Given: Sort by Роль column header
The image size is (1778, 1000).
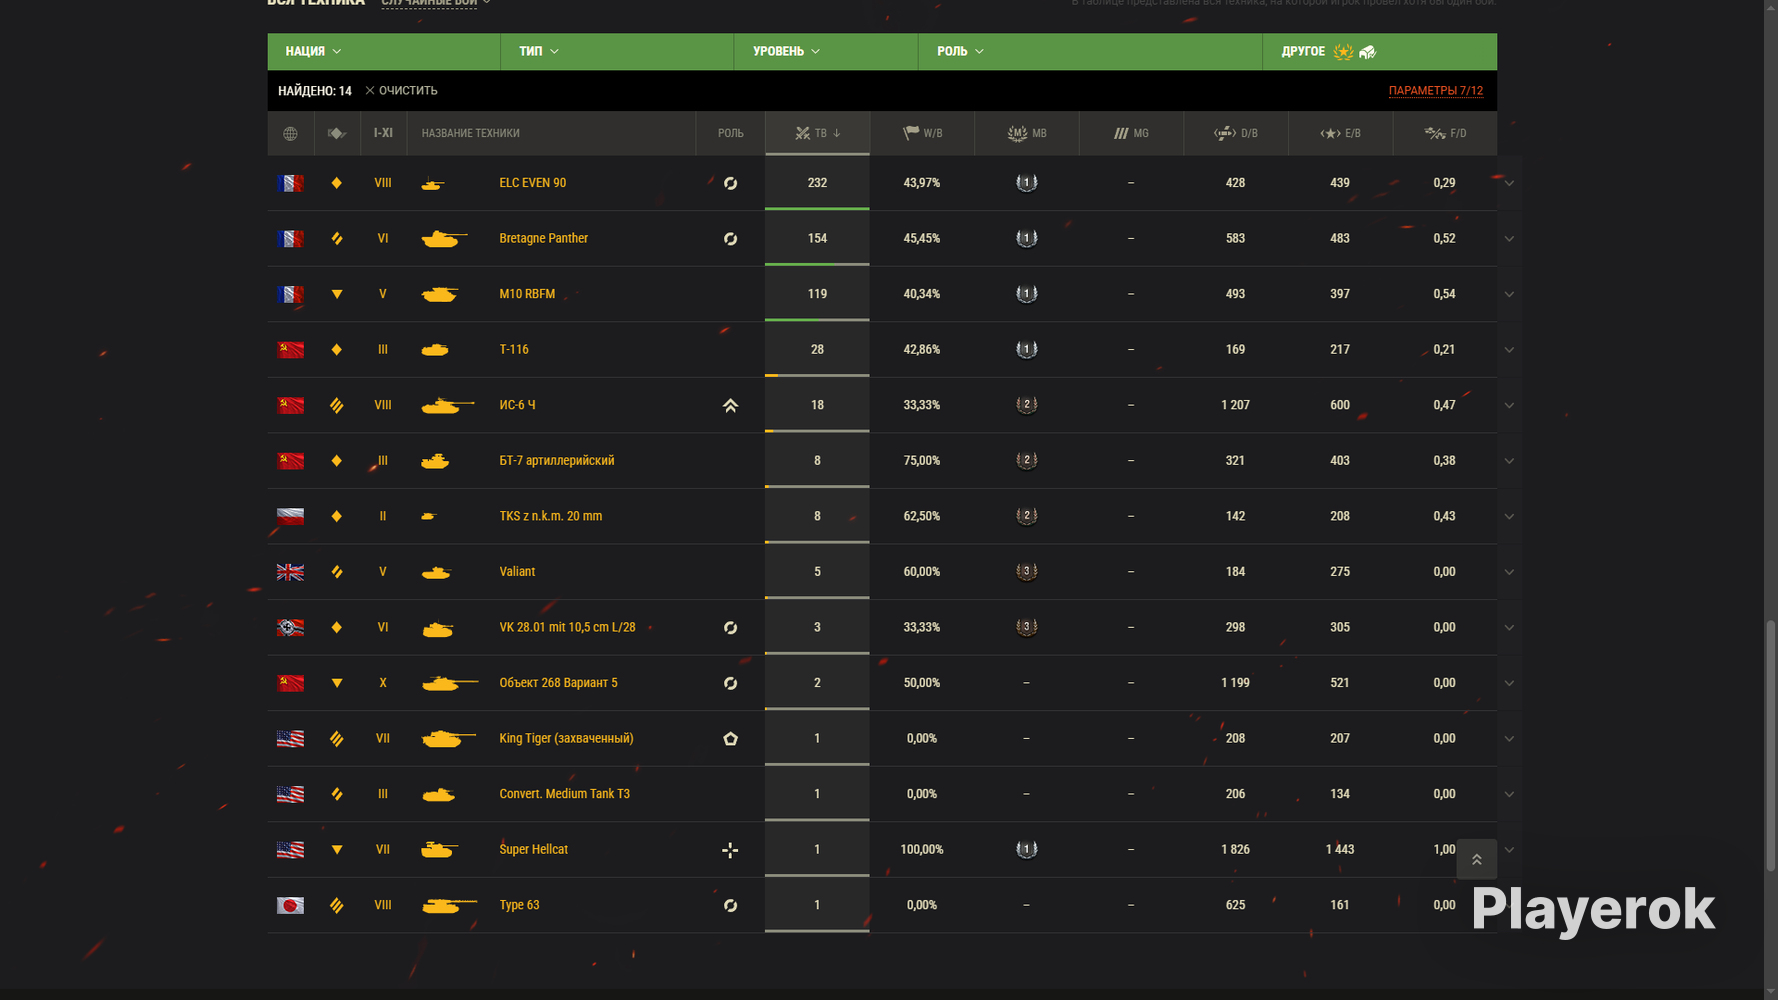Looking at the screenshot, I should [731, 133].
